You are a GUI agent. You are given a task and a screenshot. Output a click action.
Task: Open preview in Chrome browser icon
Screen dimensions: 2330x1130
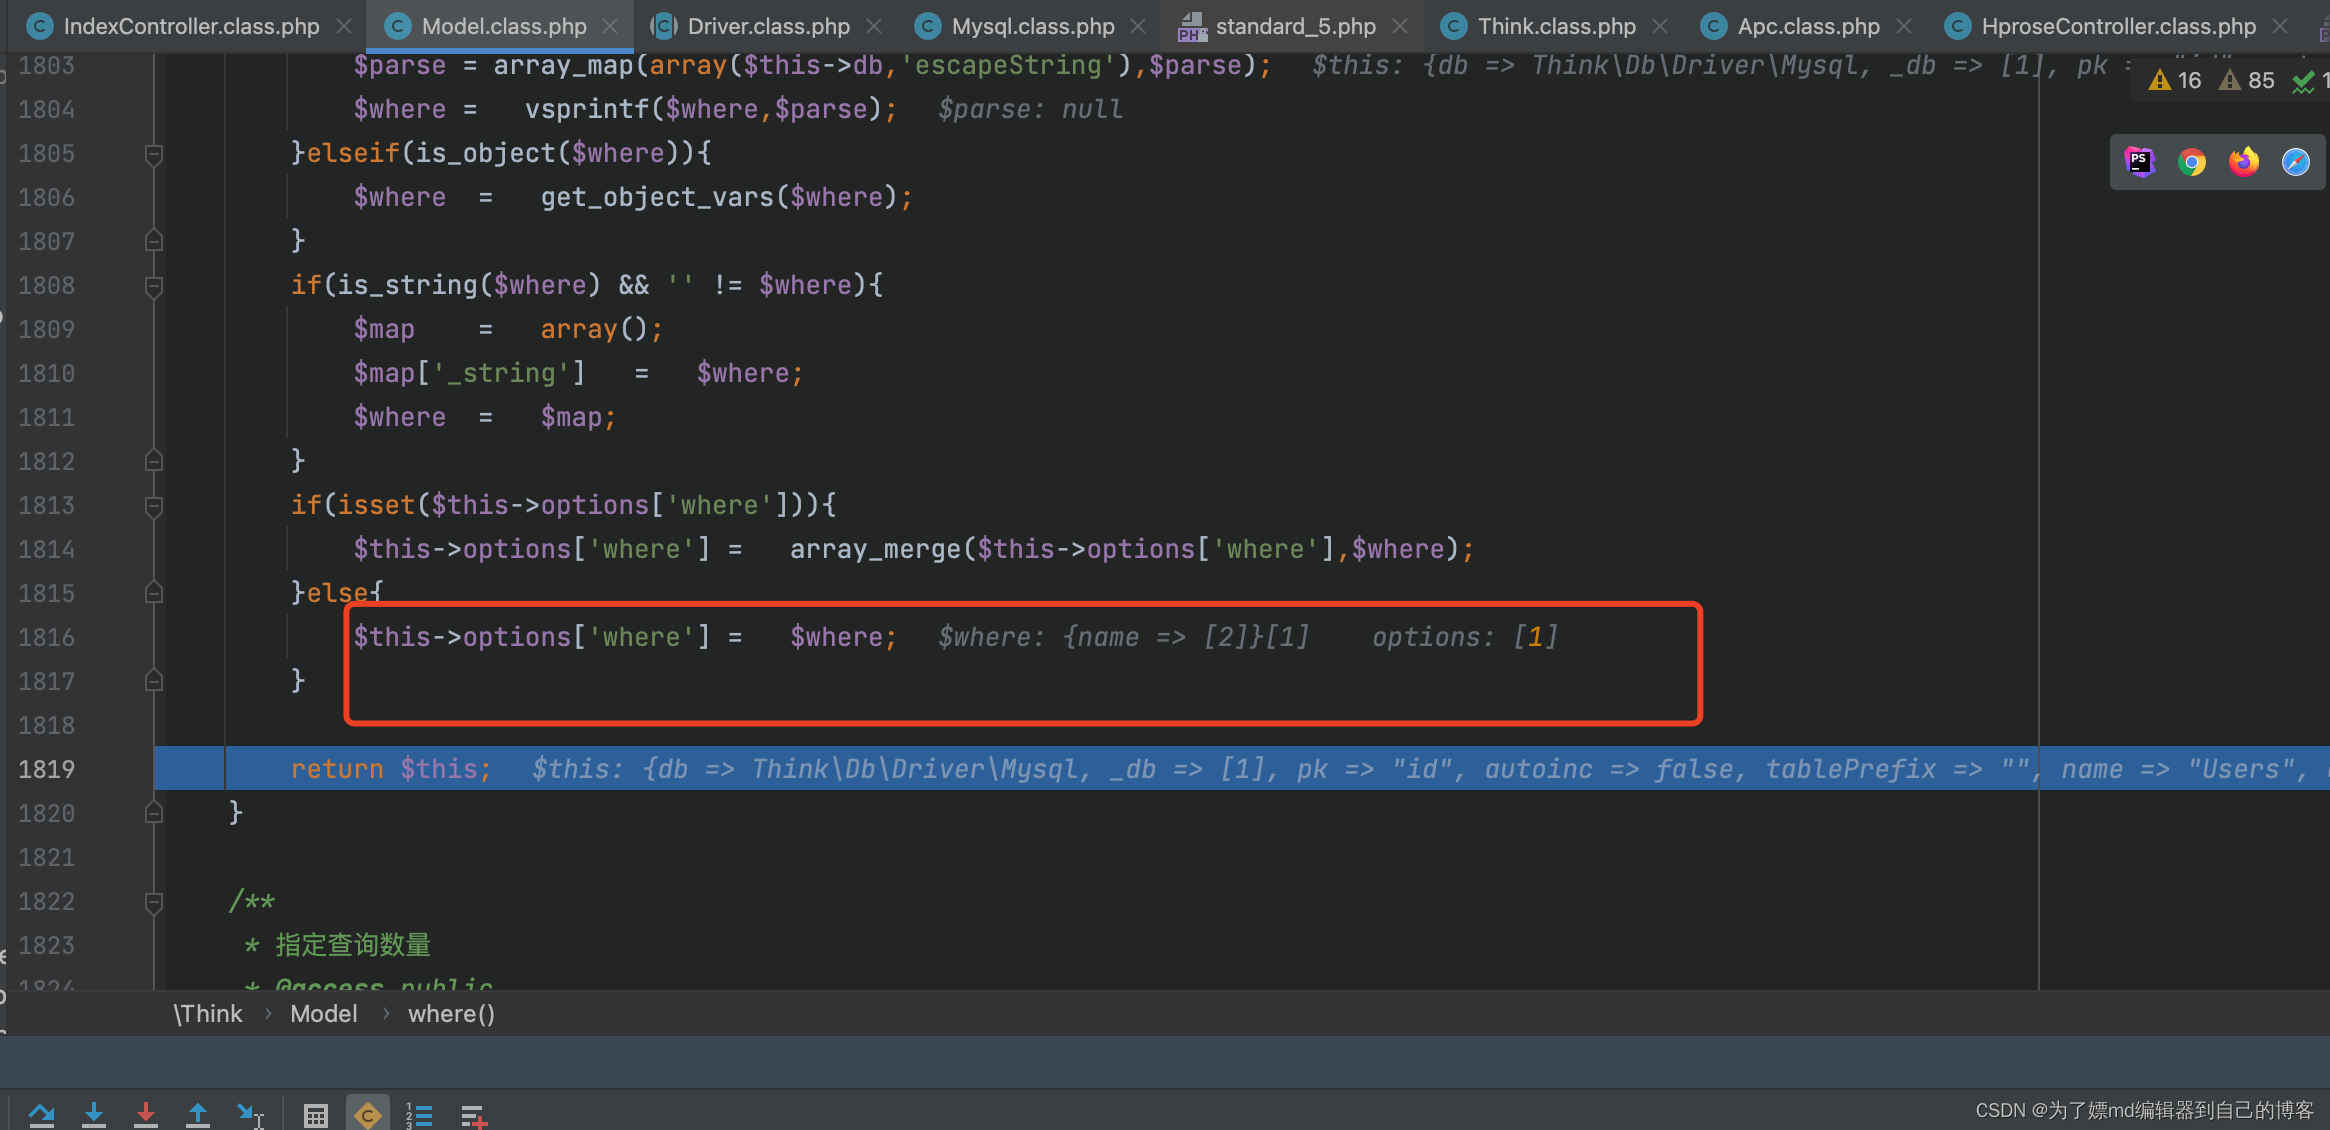(x=2191, y=162)
